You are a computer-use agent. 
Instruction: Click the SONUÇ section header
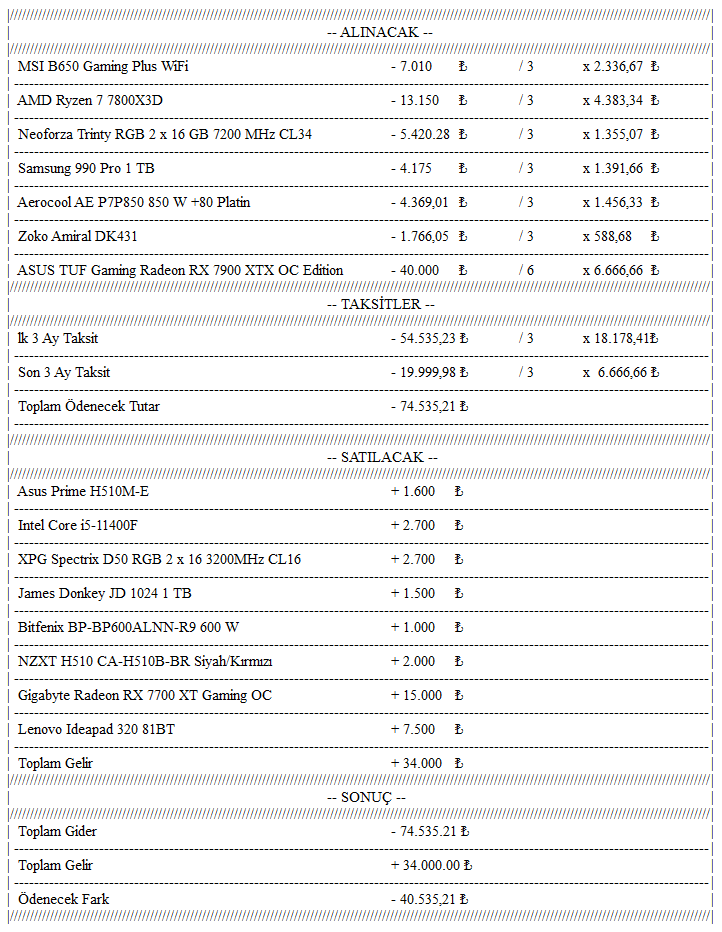367,798
